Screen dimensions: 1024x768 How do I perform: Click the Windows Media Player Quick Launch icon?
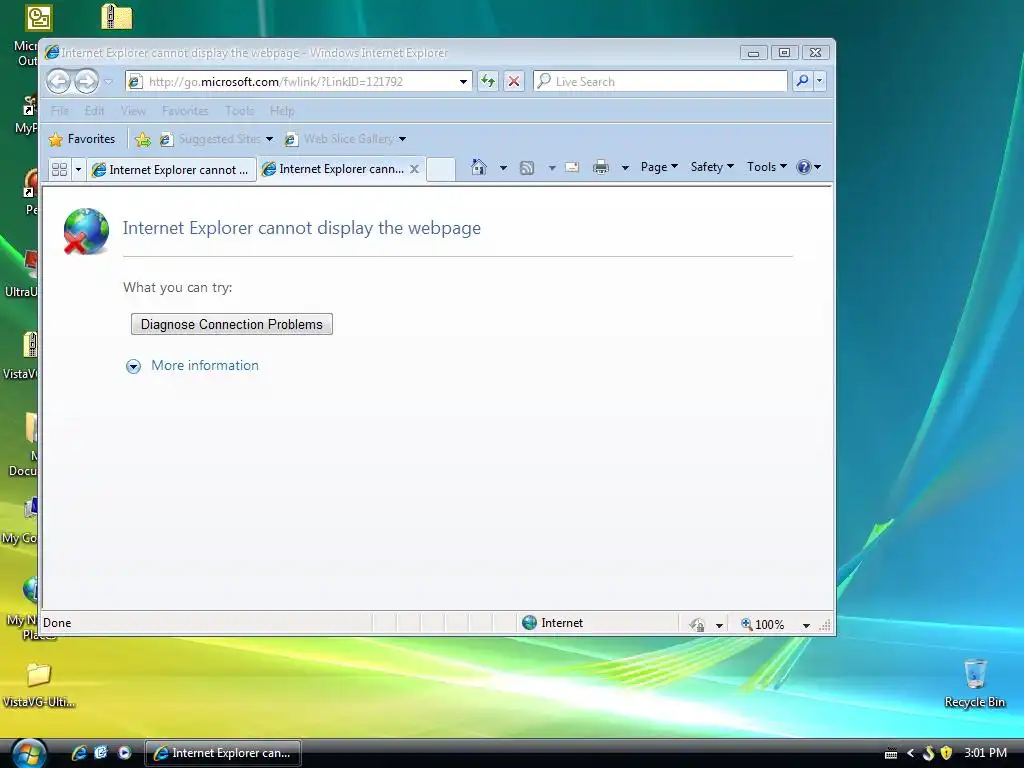[x=124, y=753]
